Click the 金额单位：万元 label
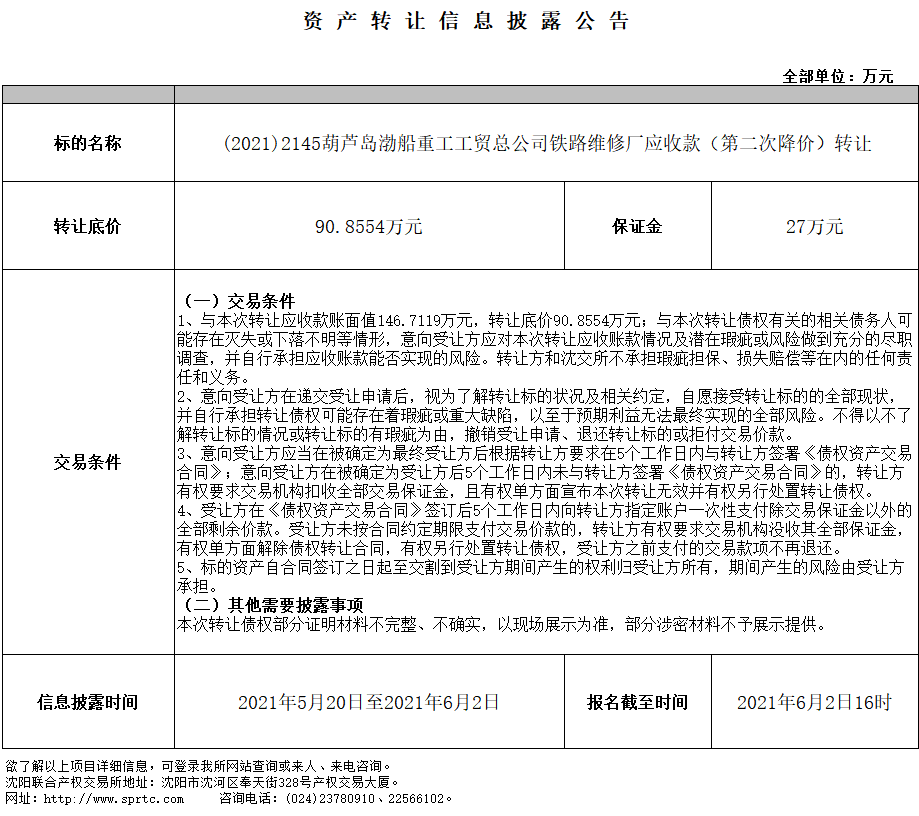This screenshot has height=816, width=919. [838, 76]
